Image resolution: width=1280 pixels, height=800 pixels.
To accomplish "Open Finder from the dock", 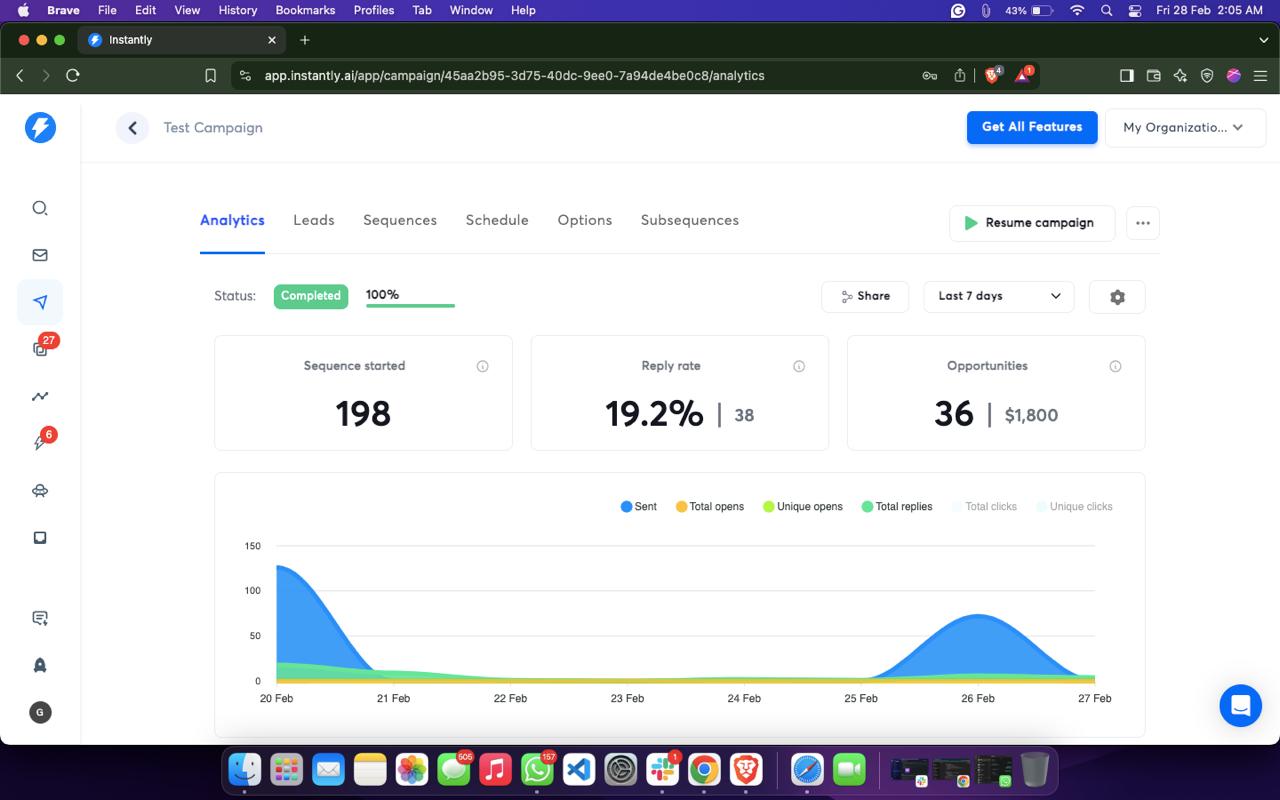I will [x=245, y=769].
